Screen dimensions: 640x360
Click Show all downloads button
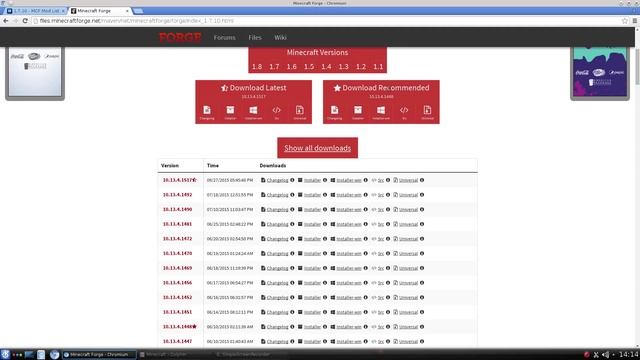pos(318,148)
